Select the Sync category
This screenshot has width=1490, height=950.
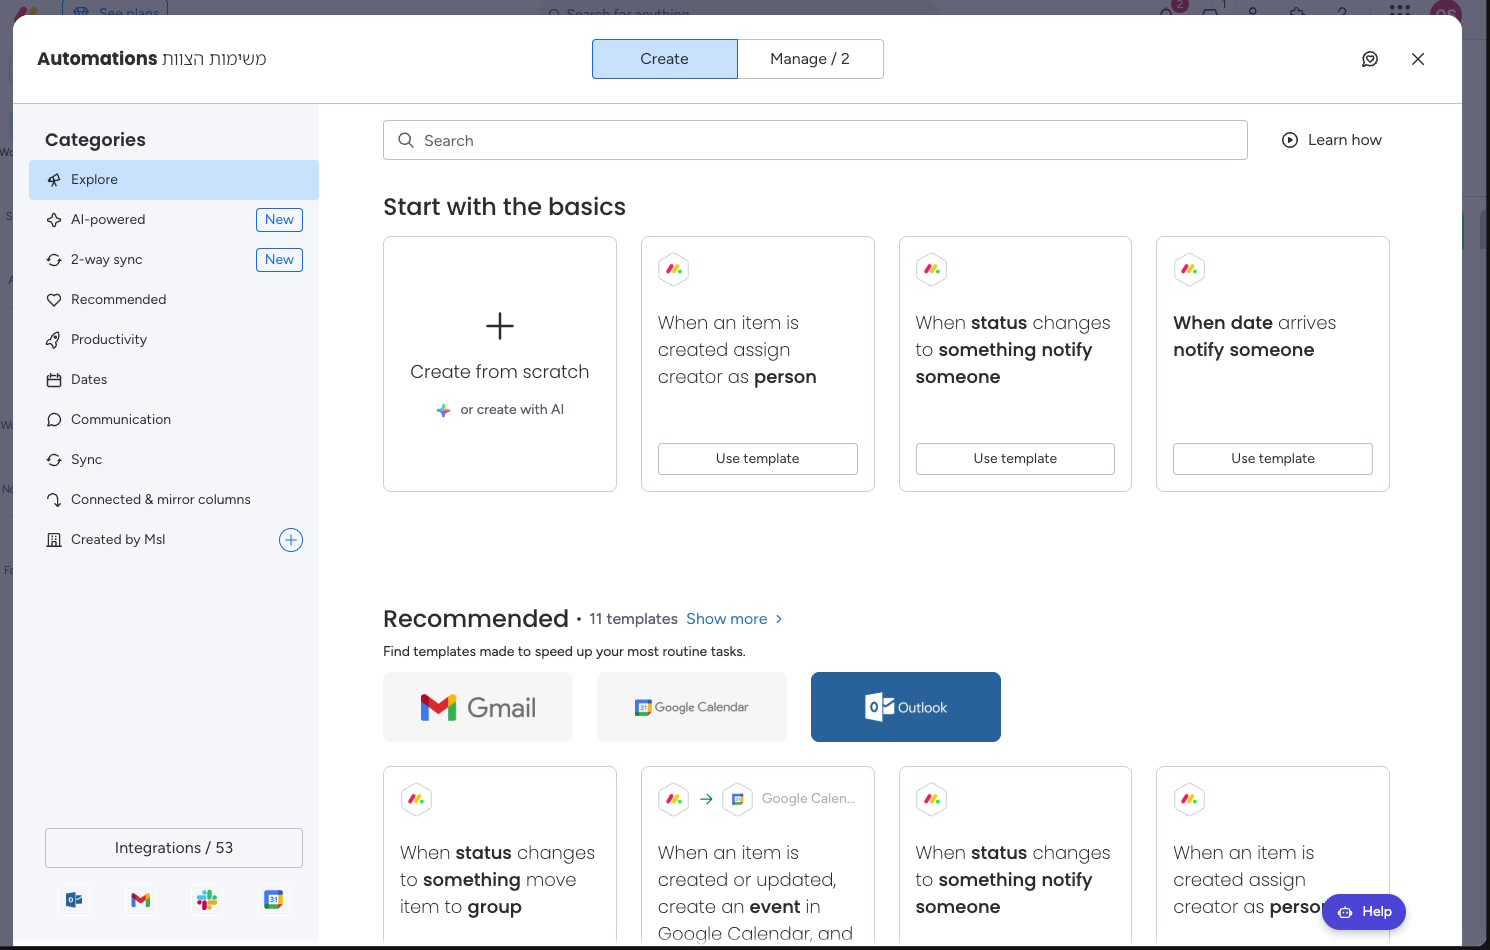(174, 460)
